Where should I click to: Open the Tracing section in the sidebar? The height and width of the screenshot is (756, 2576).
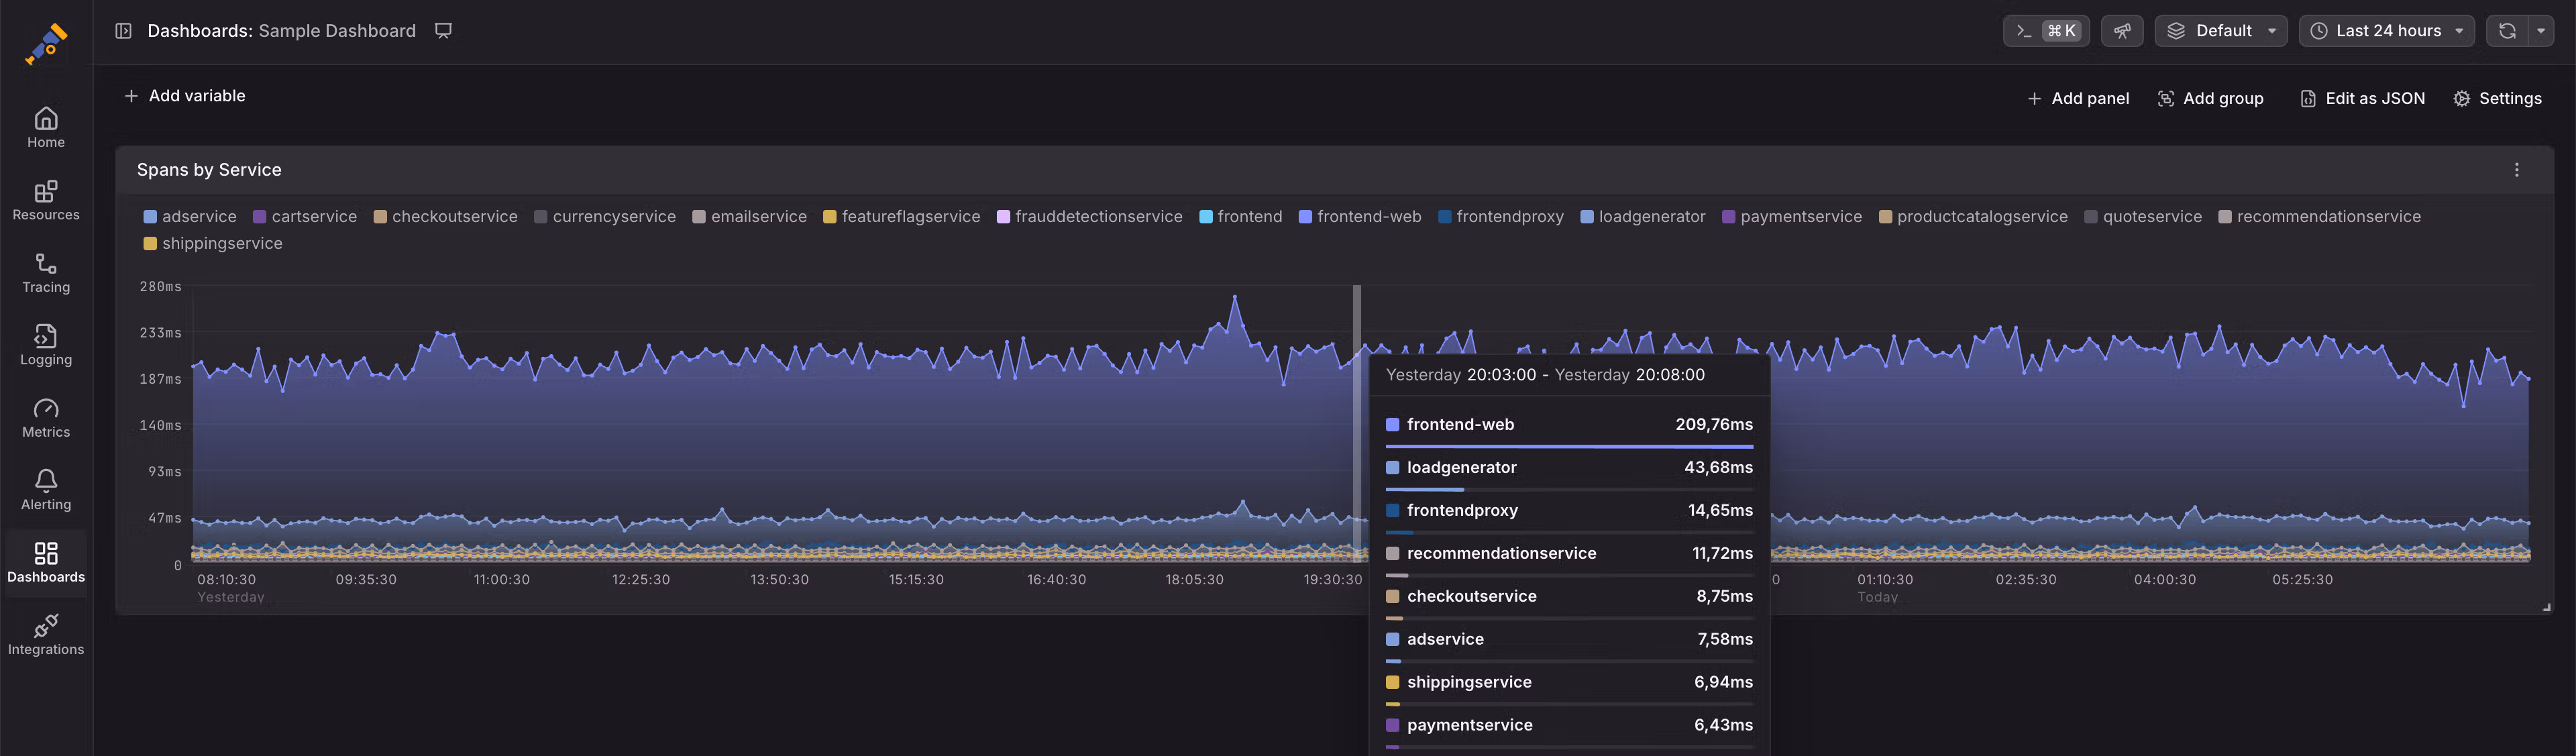(46, 272)
